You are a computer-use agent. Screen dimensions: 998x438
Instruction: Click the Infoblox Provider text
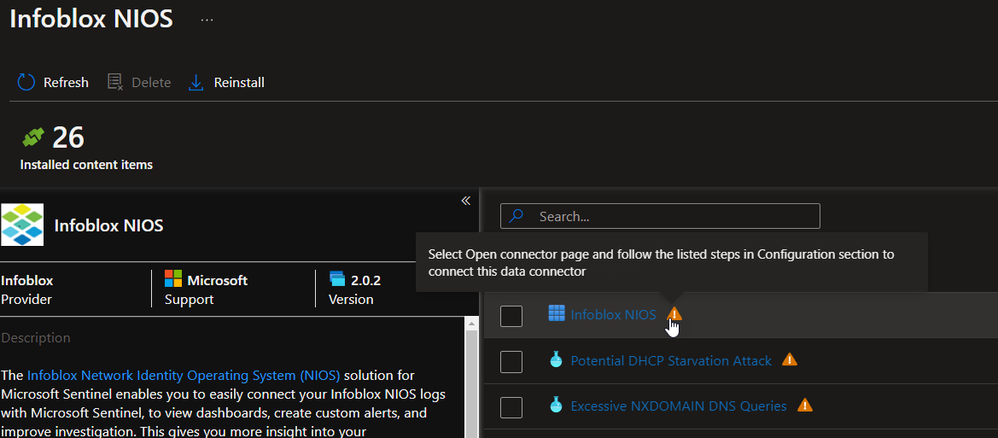[27, 290]
